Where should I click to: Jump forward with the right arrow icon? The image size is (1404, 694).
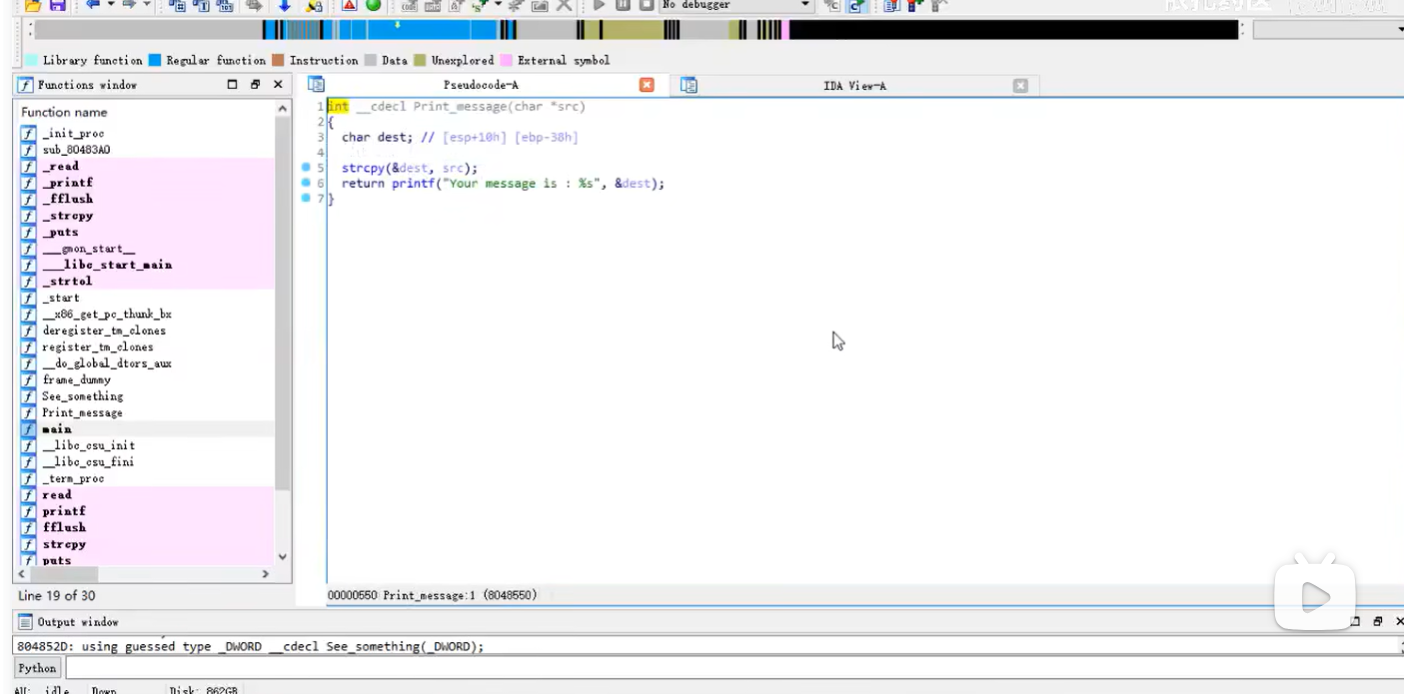pos(130,5)
